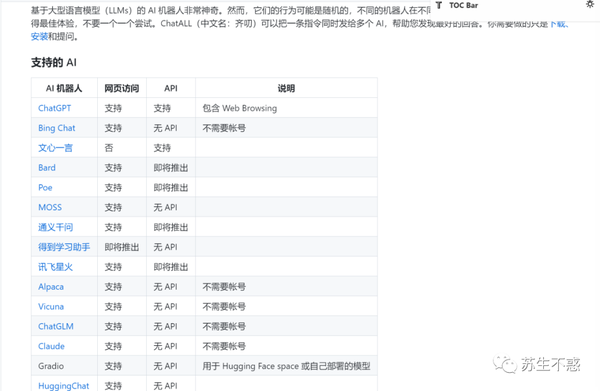This screenshot has width=600, height=391.
Task: Click the TOC Bar T logo icon
Action: click(439, 5)
